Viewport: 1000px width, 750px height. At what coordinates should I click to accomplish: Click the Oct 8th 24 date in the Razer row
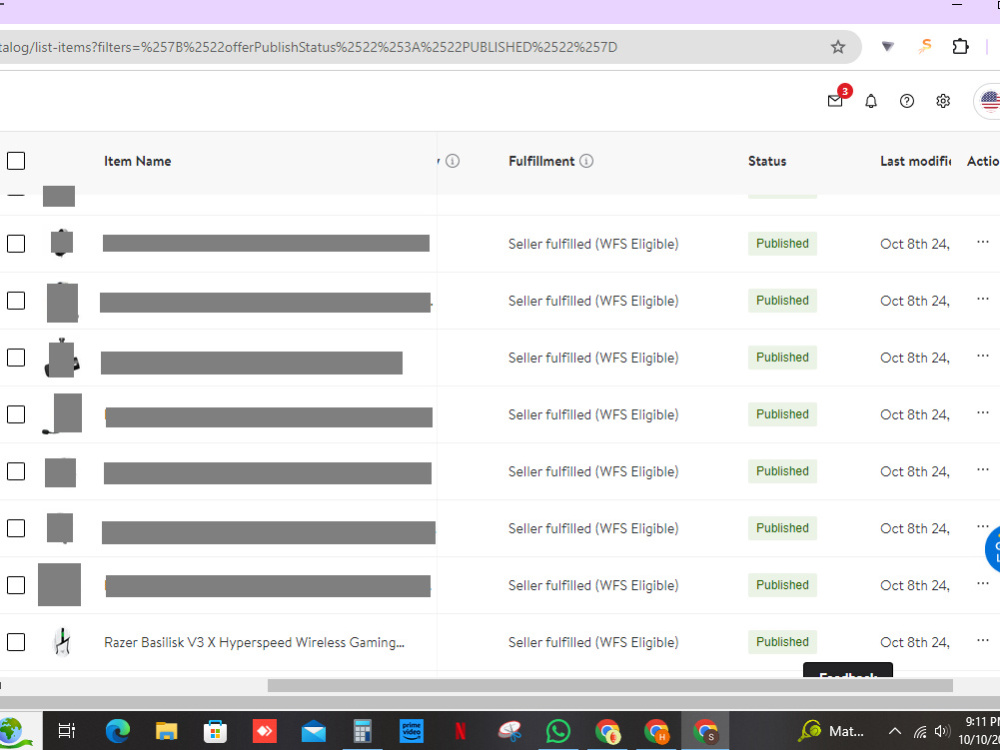pos(915,642)
